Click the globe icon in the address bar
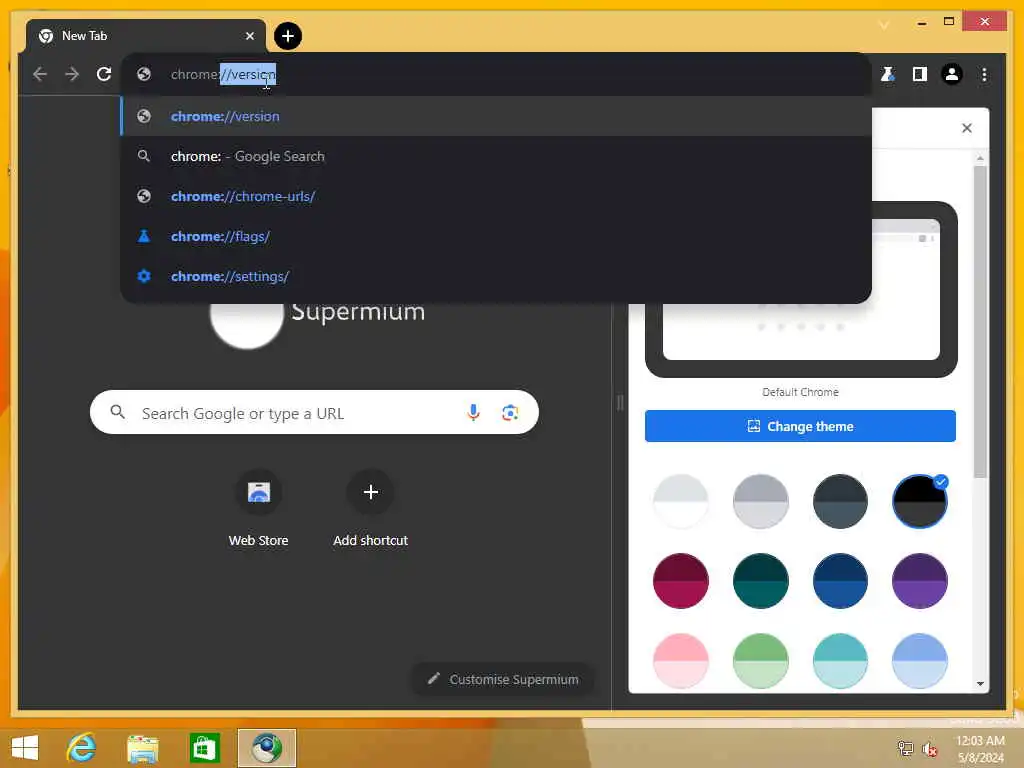The width and height of the screenshot is (1024, 768). 144,74
